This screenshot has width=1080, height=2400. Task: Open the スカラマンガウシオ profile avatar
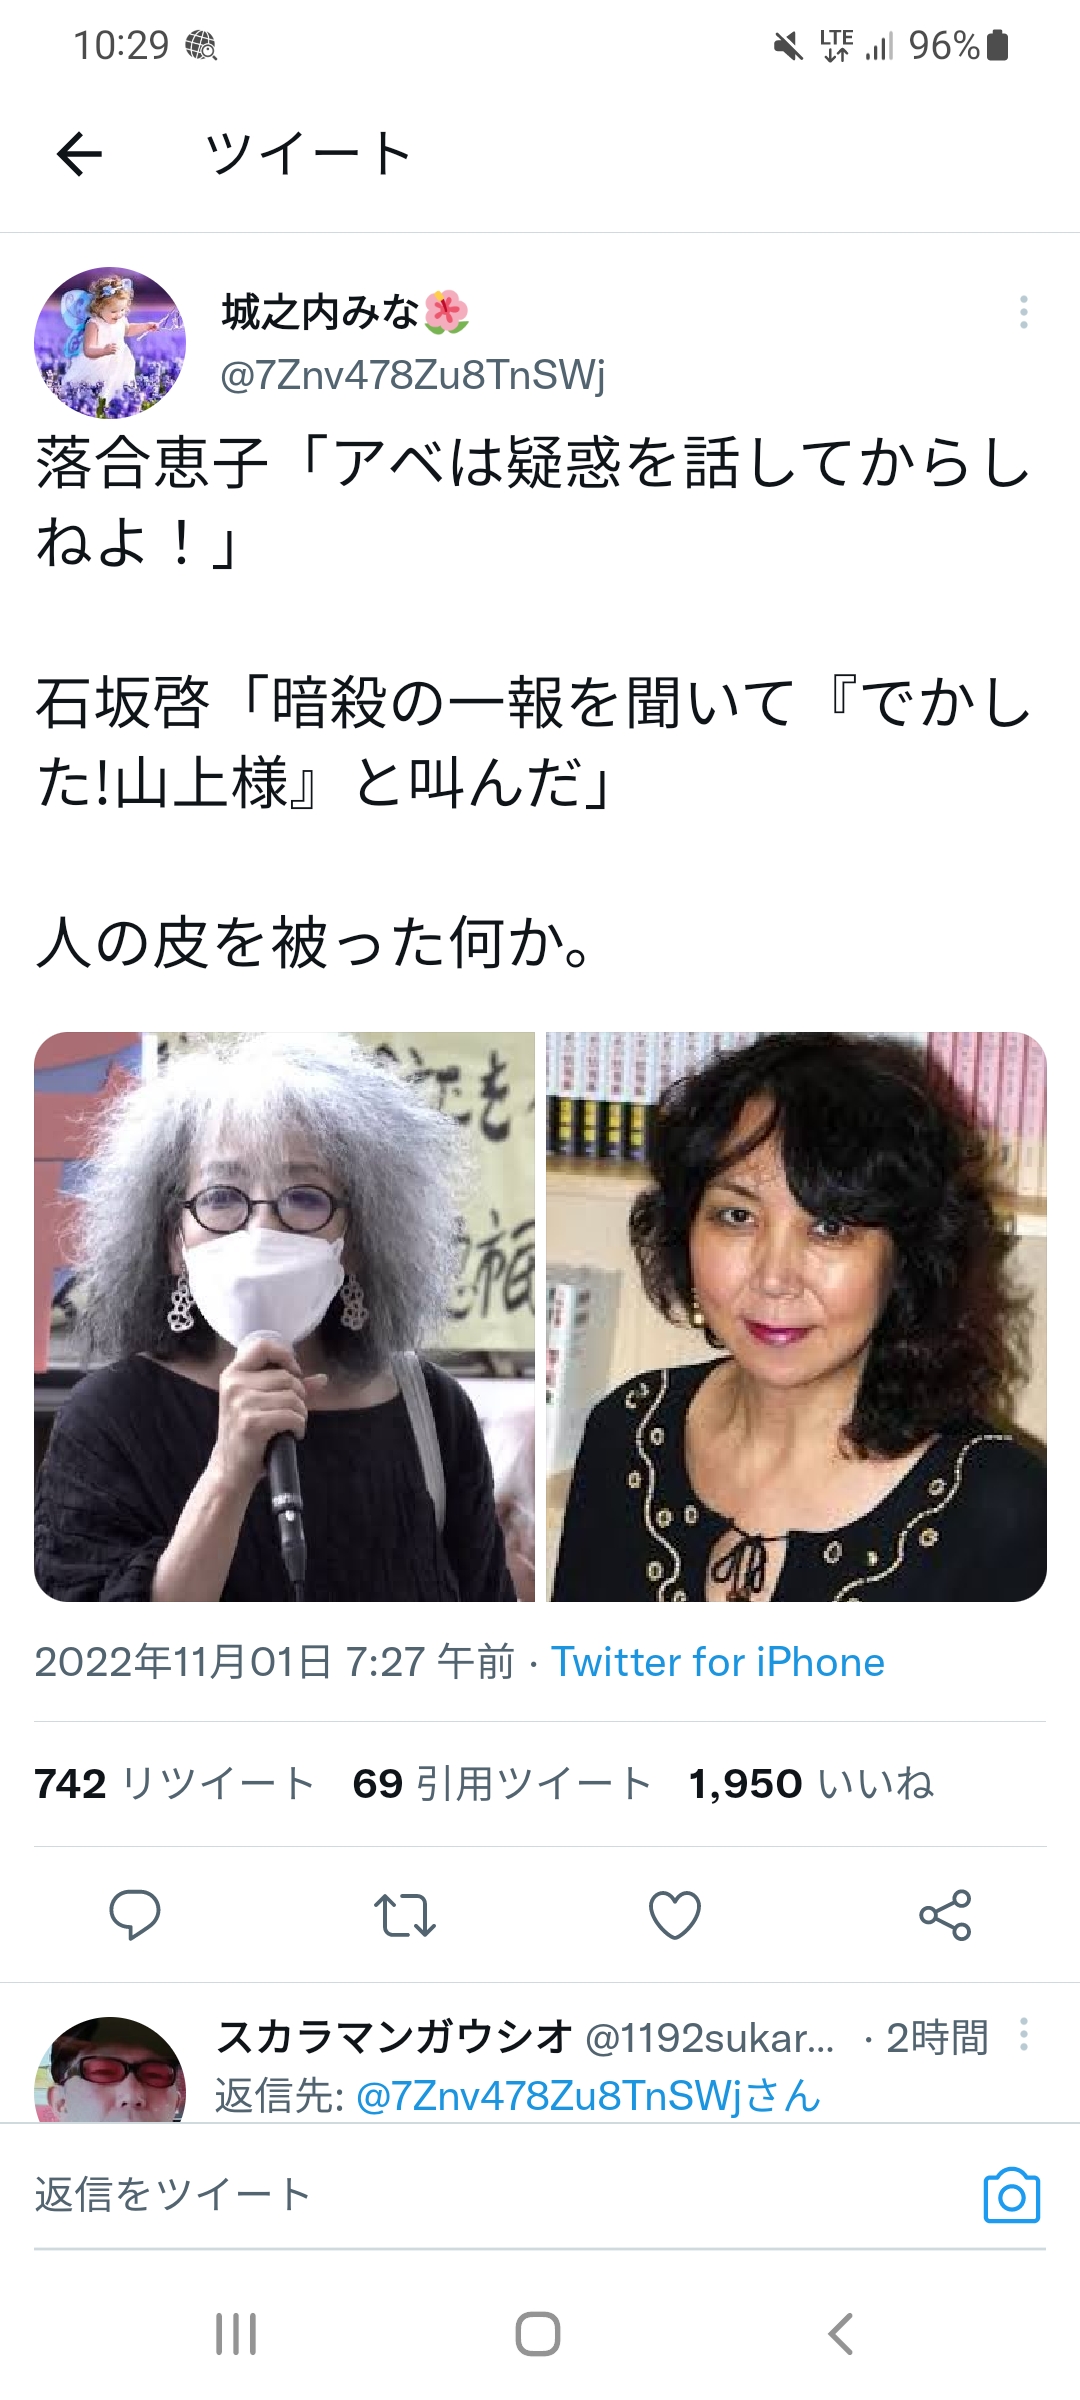pos(110,2070)
